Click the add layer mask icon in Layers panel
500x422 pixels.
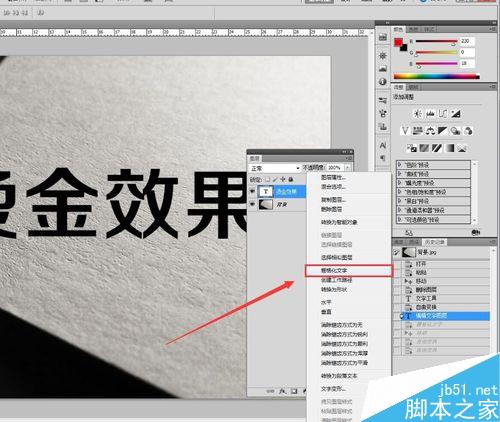294,391
